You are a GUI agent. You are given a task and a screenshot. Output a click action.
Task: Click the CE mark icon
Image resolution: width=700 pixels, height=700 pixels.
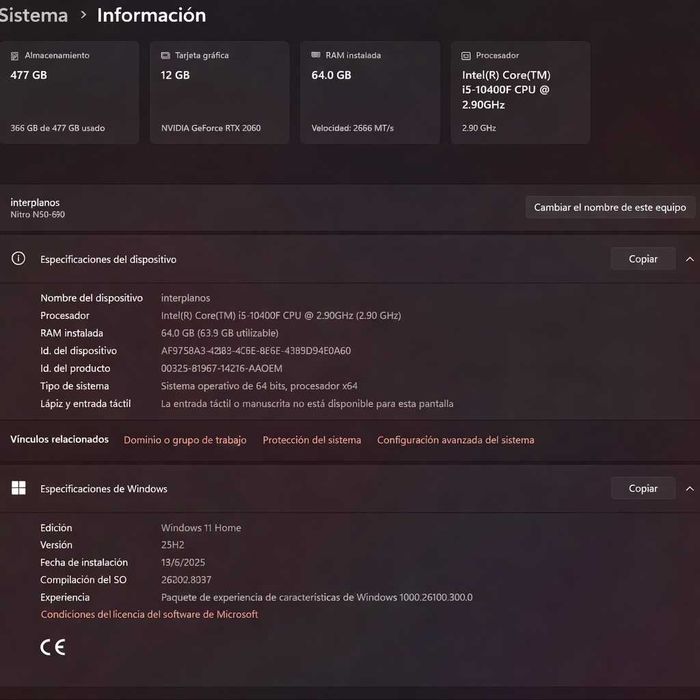[x=53, y=647]
